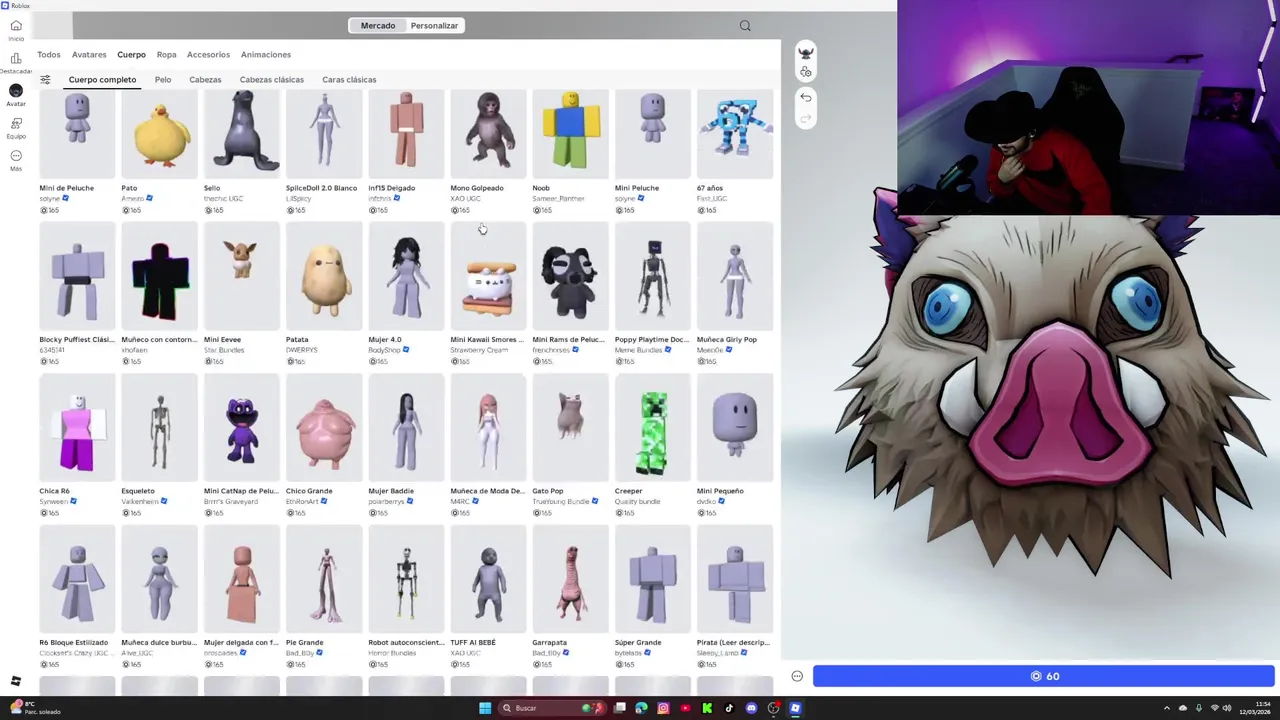Open the filter sliders icon beside Cuerpo completo

click(45, 80)
